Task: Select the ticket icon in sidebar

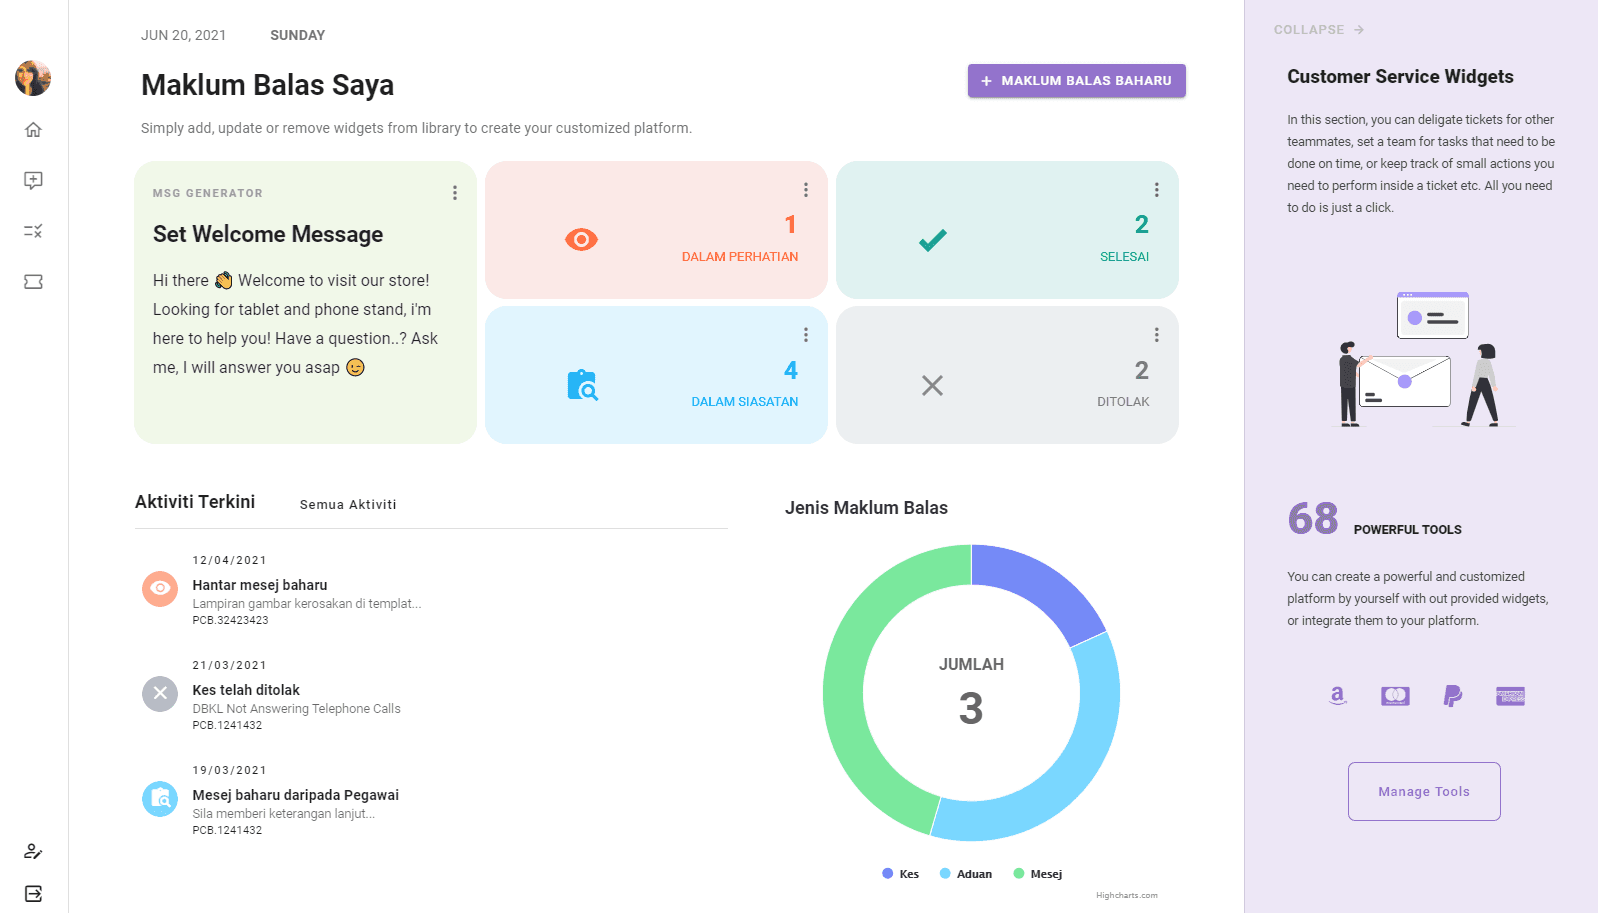Action: (x=33, y=282)
